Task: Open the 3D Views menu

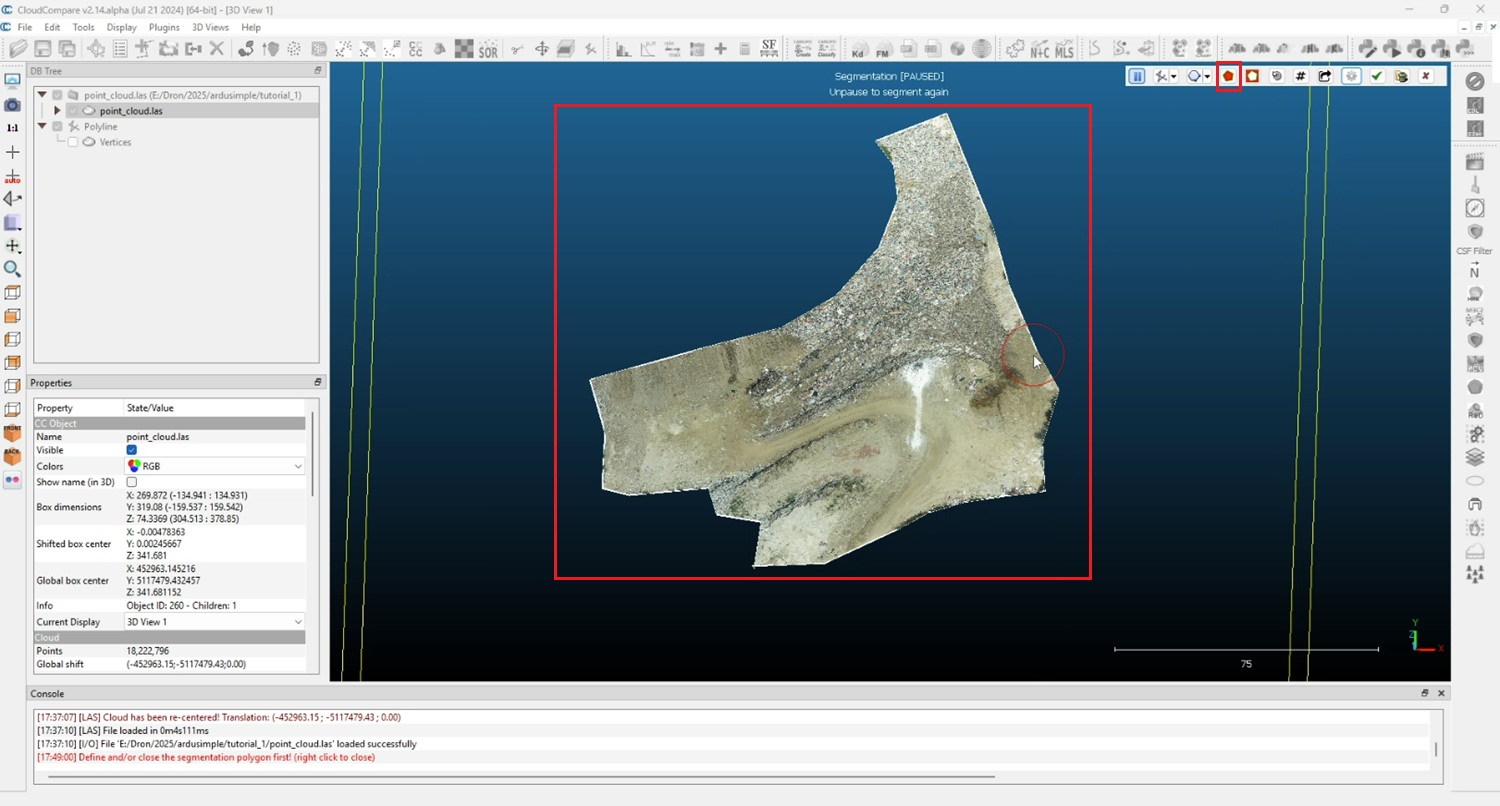Action: (x=210, y=27)
